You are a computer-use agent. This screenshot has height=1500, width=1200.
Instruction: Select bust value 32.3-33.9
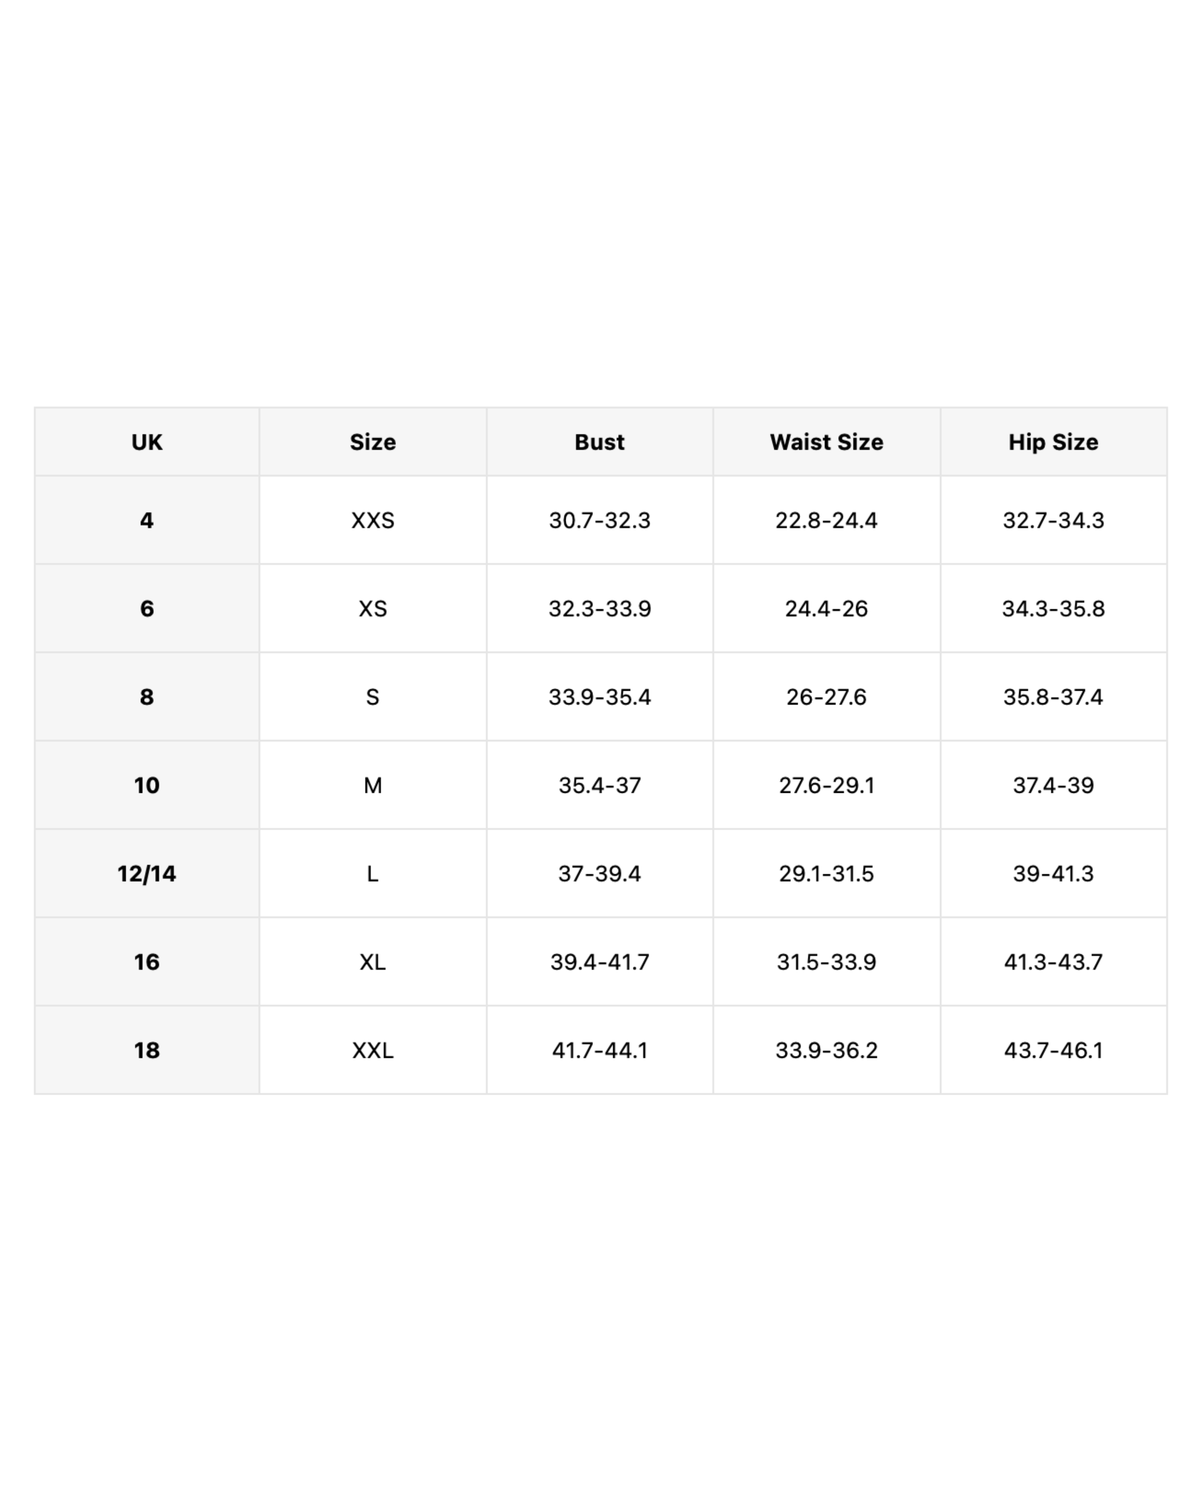coord(600,608)
